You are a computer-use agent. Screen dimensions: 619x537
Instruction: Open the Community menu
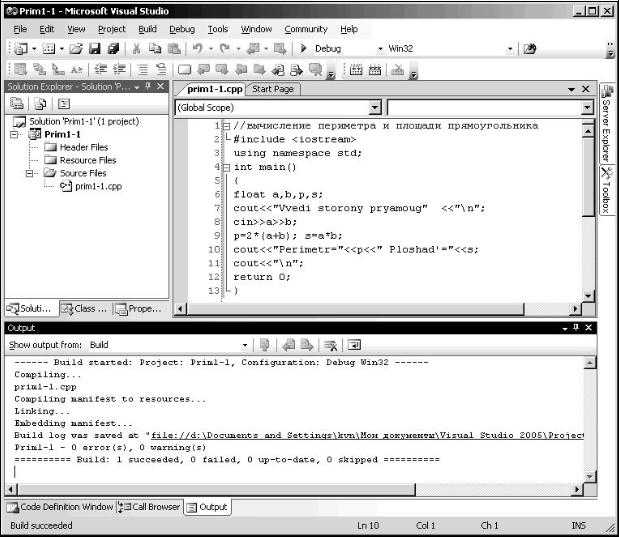306,29
